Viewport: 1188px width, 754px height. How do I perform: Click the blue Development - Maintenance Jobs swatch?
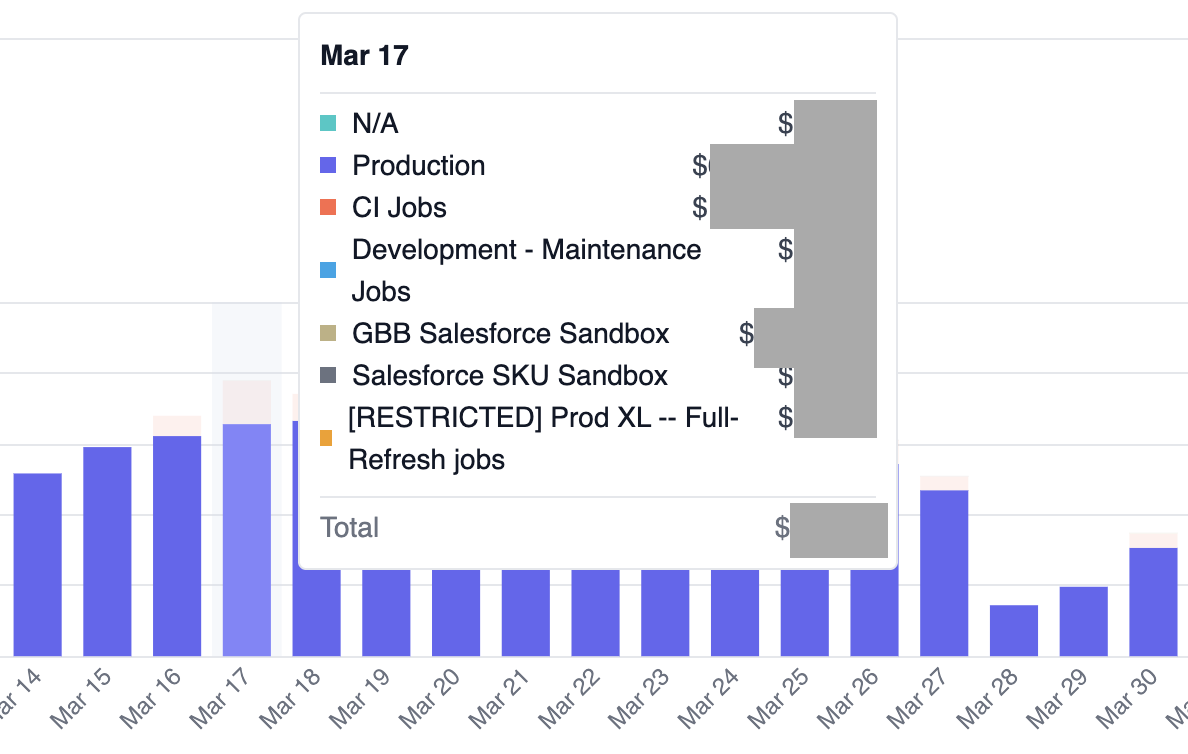326,270
